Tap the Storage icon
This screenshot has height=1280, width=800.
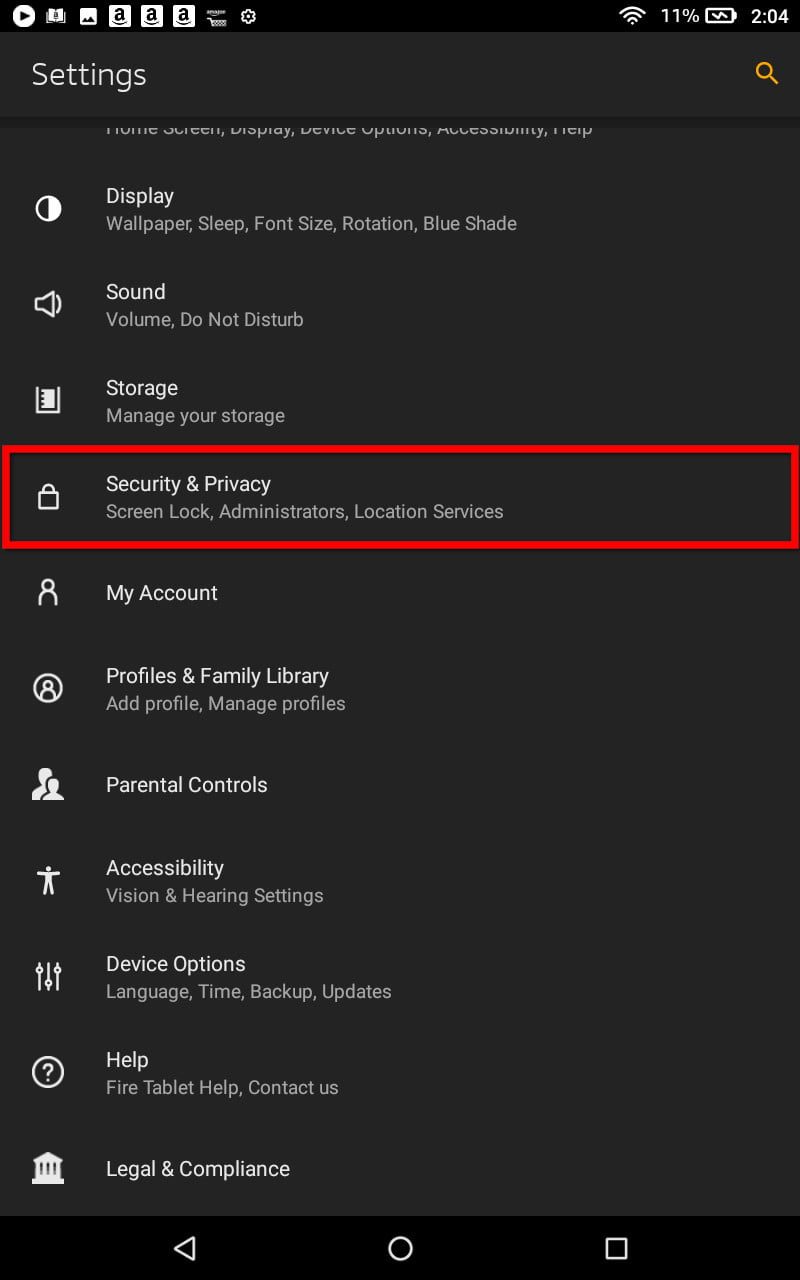tap(48, 400)
